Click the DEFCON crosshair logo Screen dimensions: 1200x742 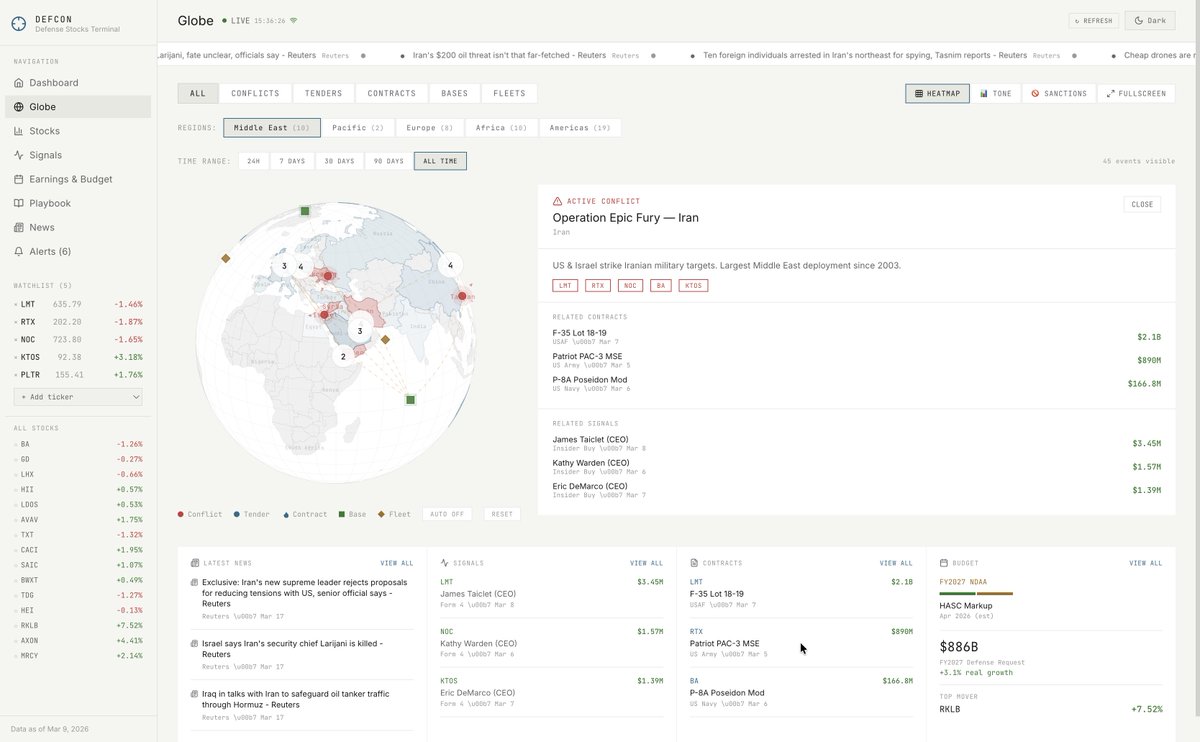coord(20,23)
